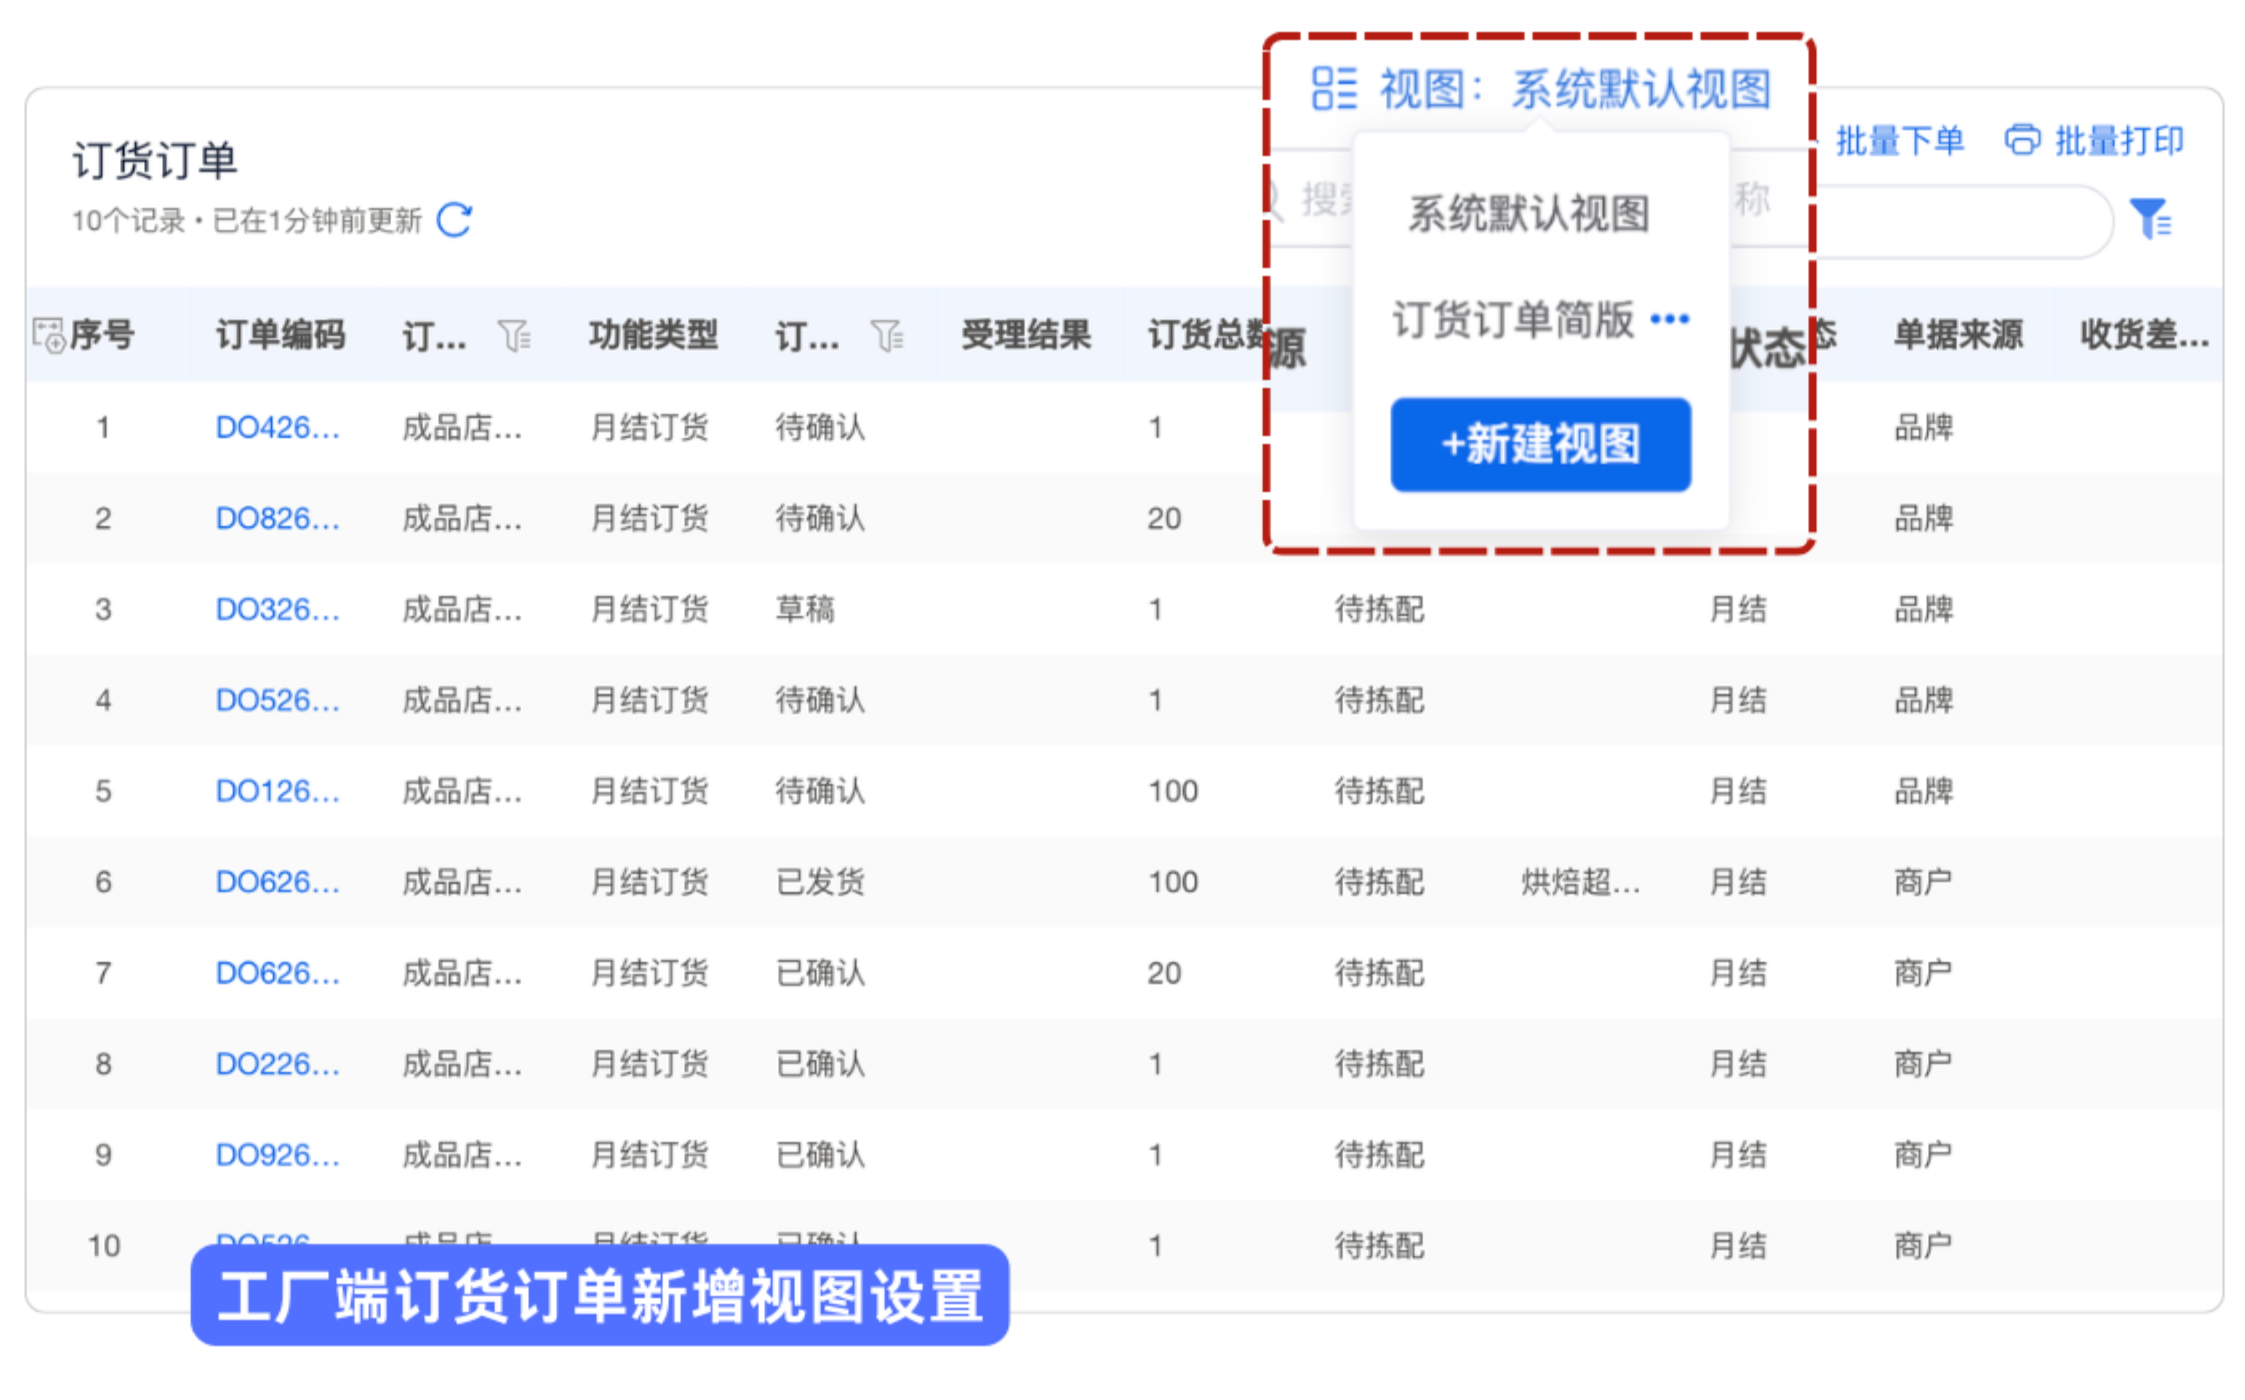Click the batch print printer icon
This screenshot has height=1400, width=2245.
(2021, 140)
